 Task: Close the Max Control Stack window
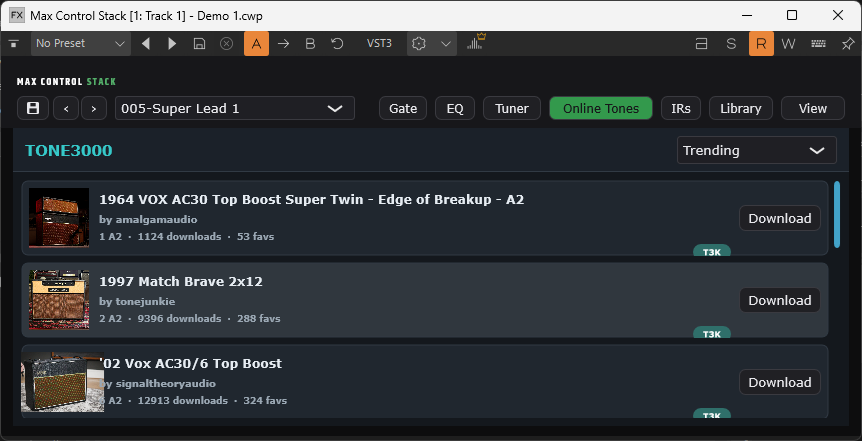click(x=838, y=15)
